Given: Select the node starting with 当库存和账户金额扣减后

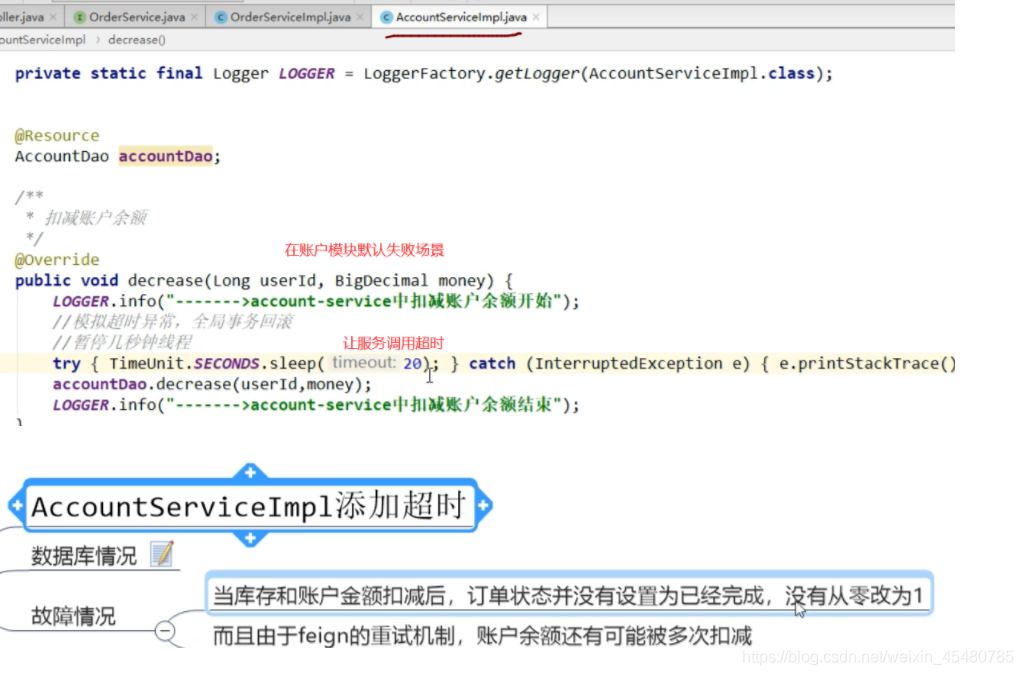Looking at the screenshot, I should click(568, 595).
